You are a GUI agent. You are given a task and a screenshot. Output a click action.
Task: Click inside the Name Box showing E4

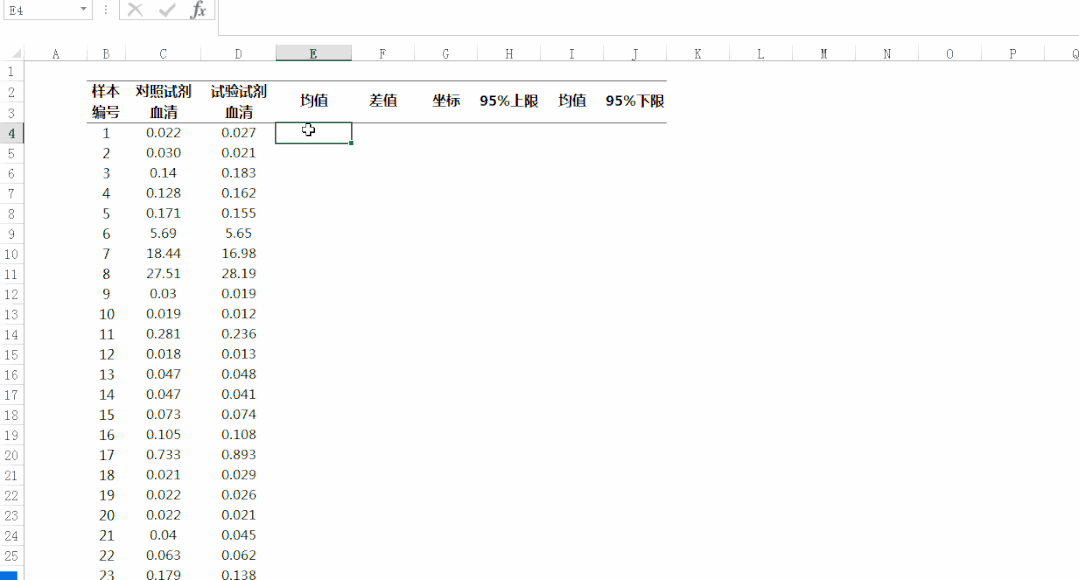38,10
